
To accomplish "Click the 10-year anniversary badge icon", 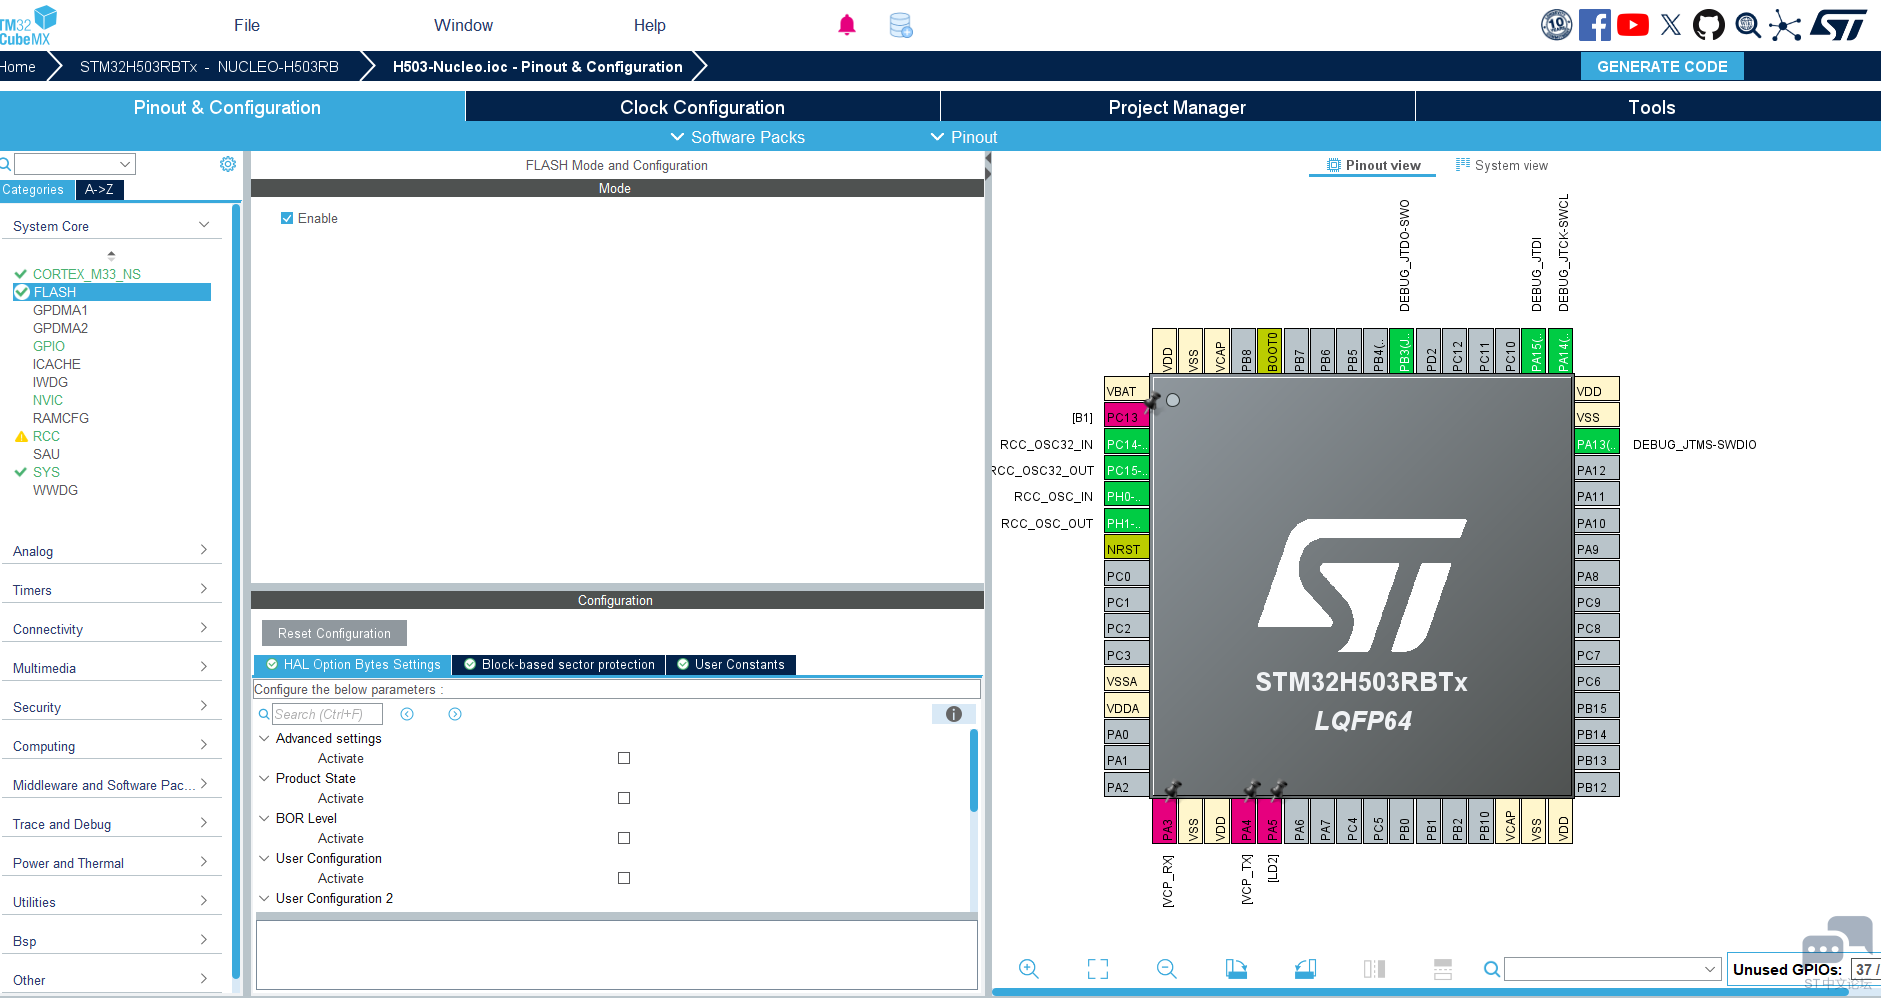I will coord(1557,25).
